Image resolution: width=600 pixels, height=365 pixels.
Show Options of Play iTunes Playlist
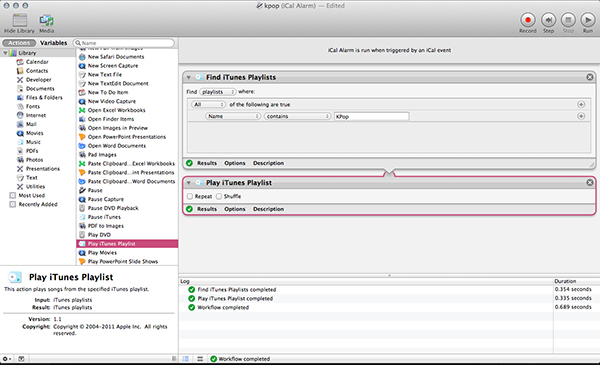click(235, 209)
